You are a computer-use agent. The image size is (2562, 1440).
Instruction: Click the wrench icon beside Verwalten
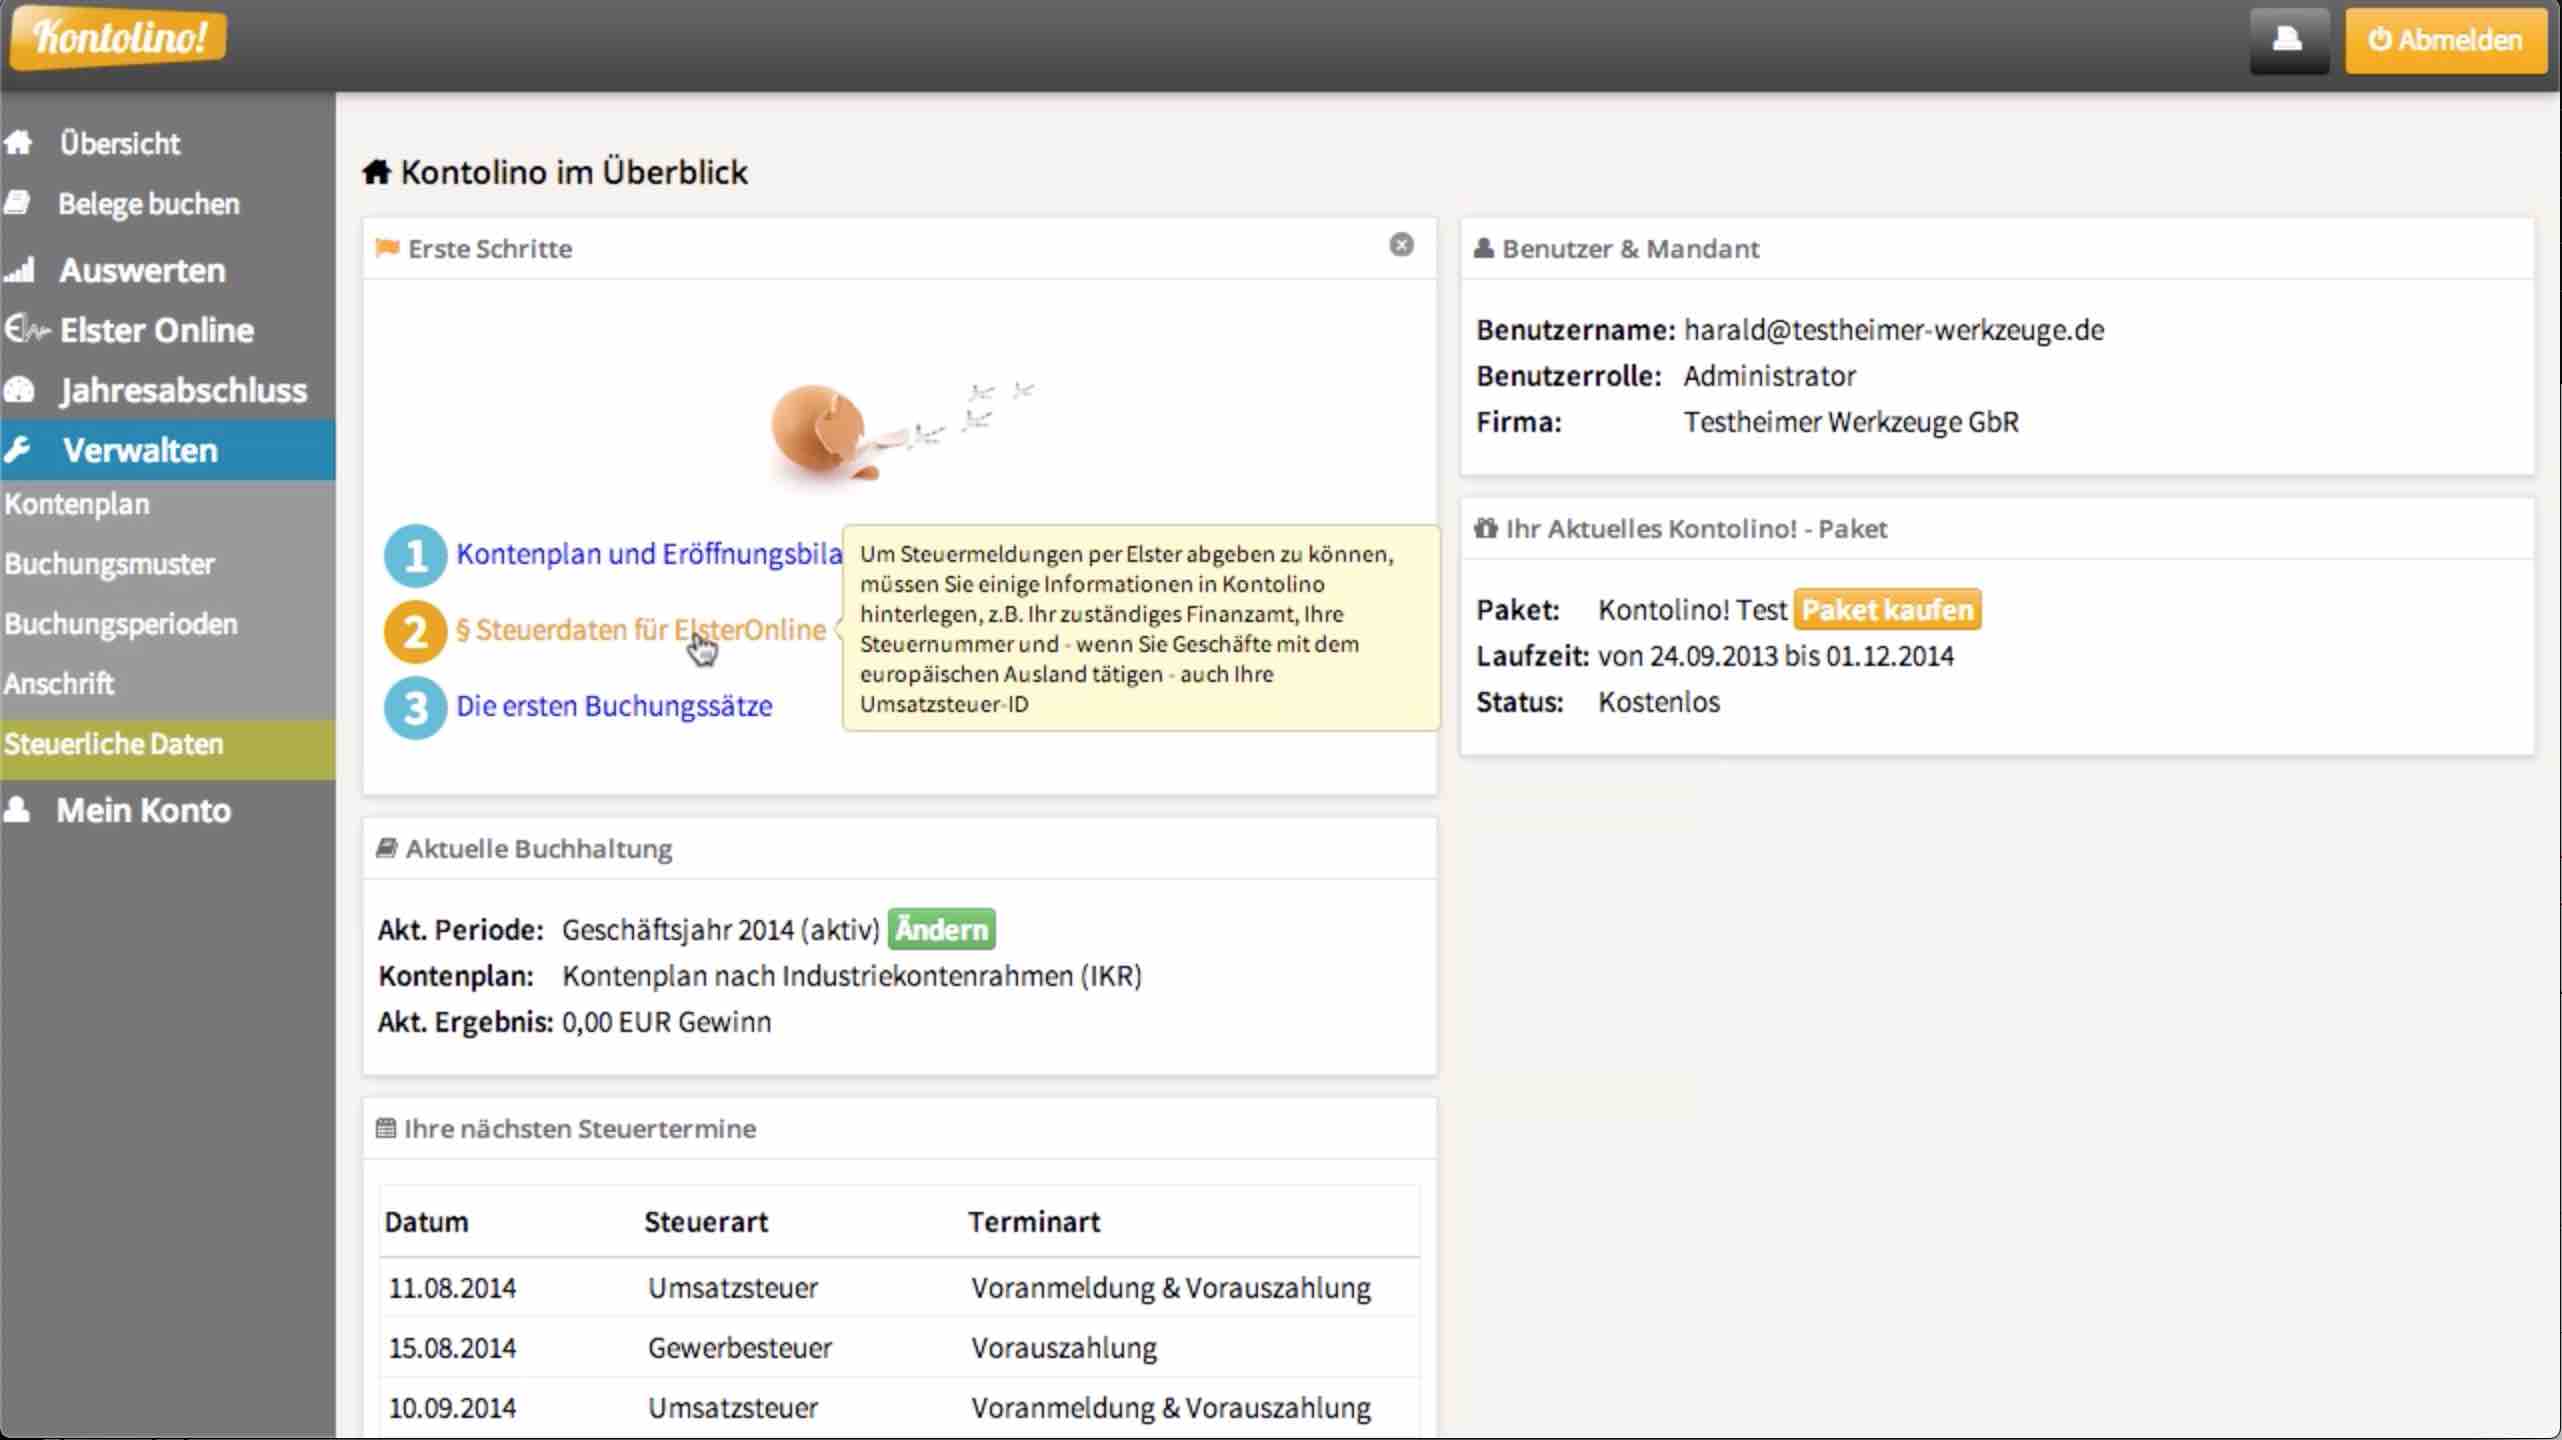click(x=17, y=450)
